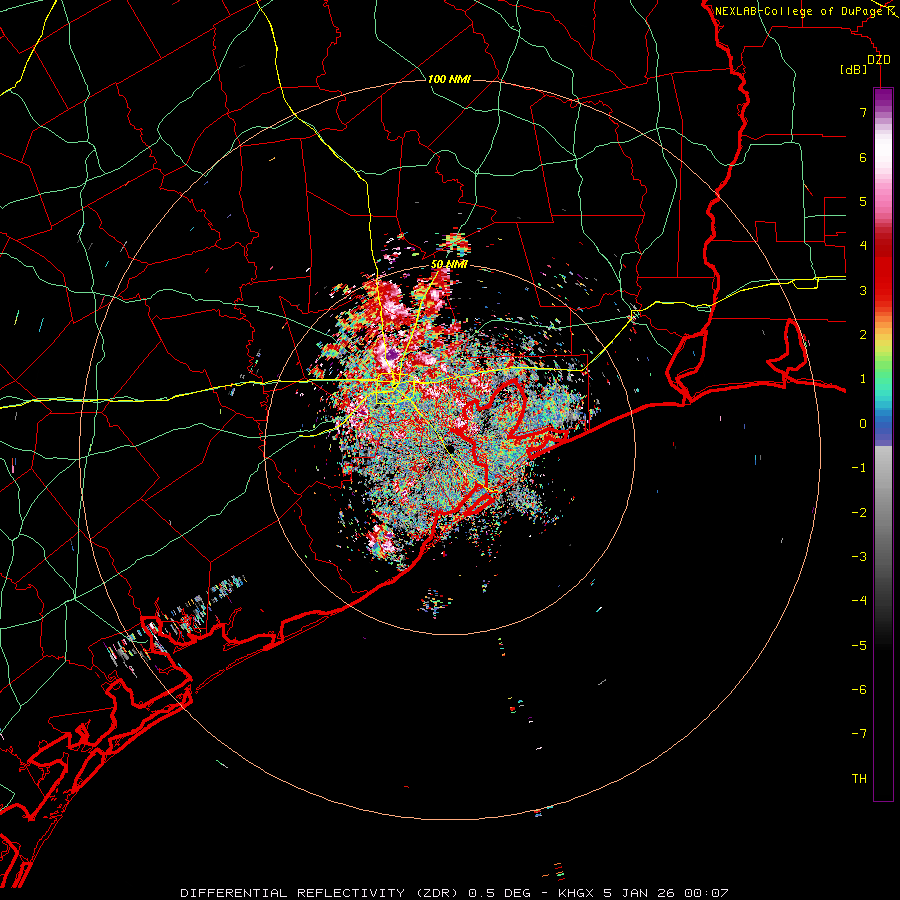Select the "-4" color scale value
The height and width of the screenshot is (900, 900).
pyautogui.click(x=859, y=601)
